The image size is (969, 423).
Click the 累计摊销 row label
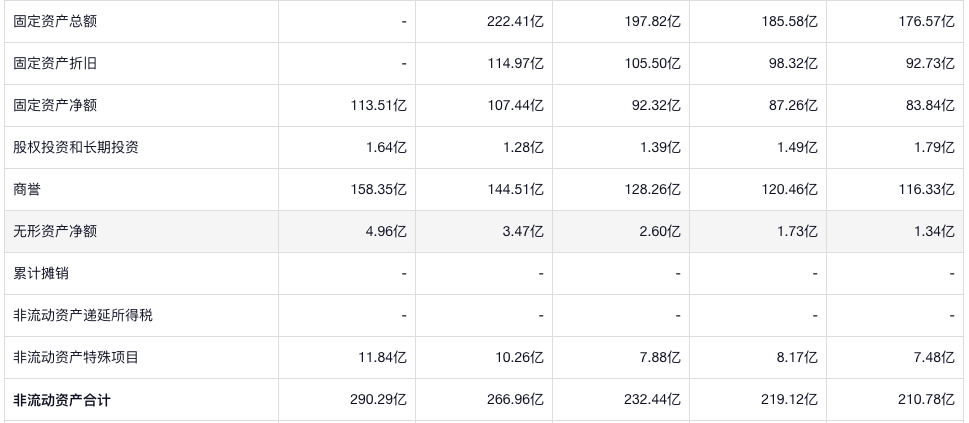click(x=41, y=273)
